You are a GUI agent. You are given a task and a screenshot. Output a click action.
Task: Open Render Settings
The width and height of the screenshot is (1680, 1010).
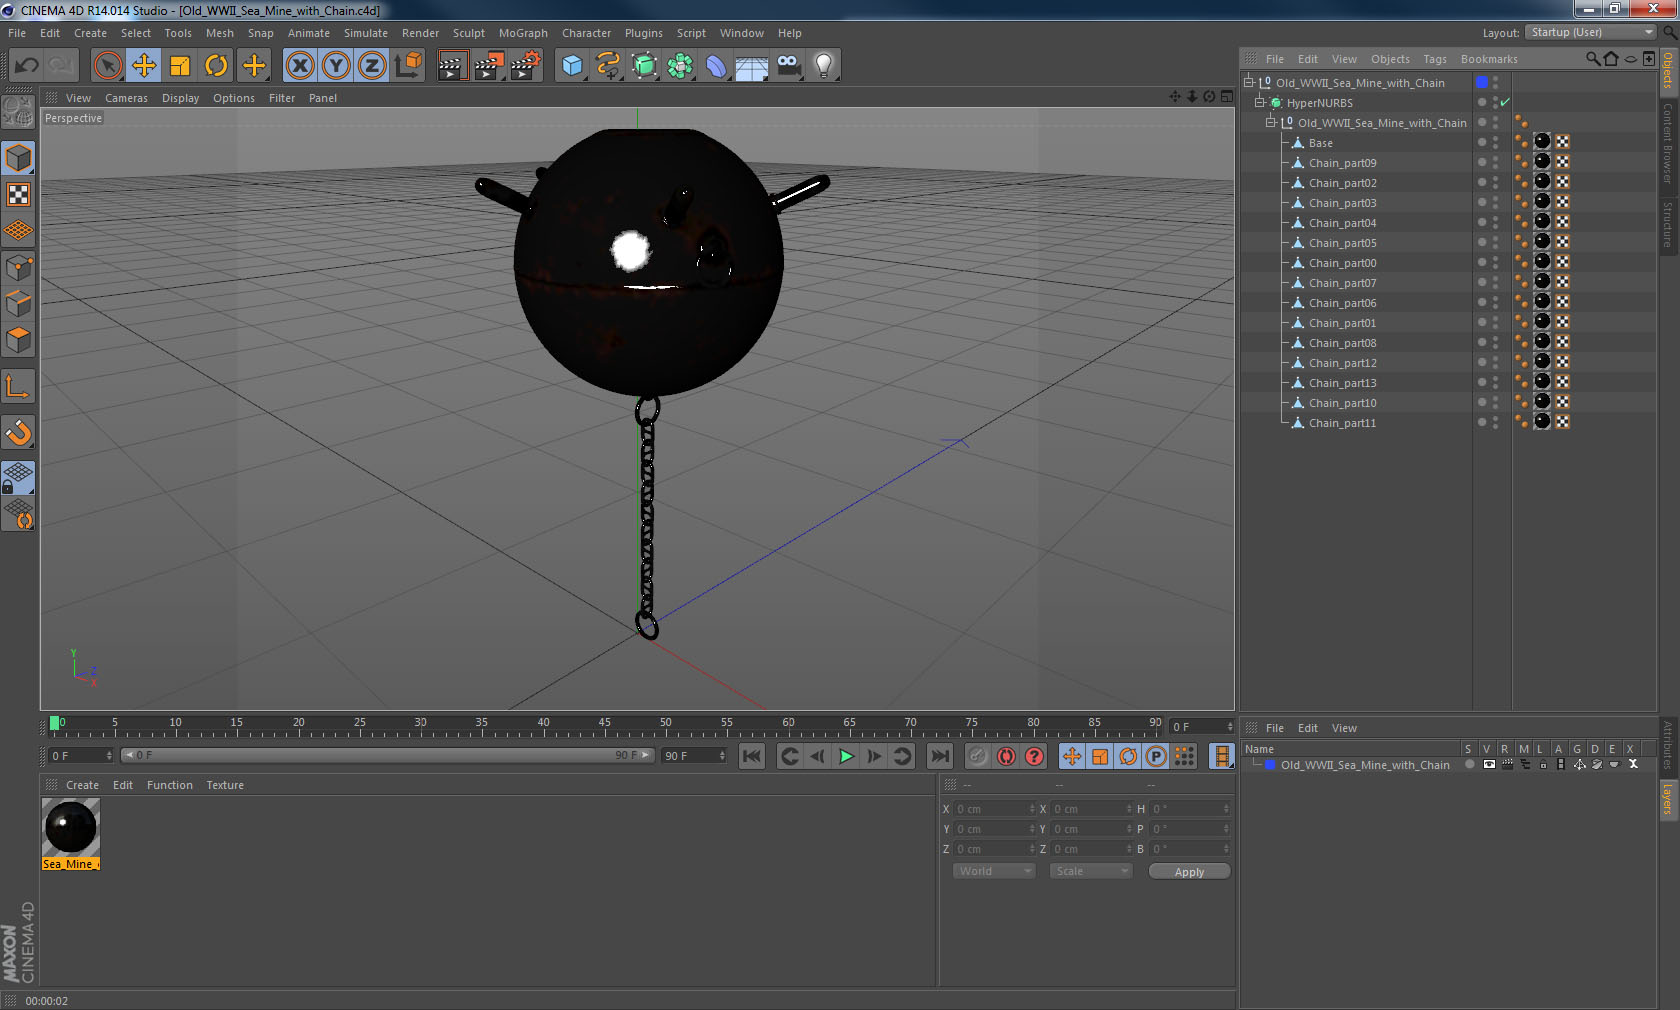(526, 66)
